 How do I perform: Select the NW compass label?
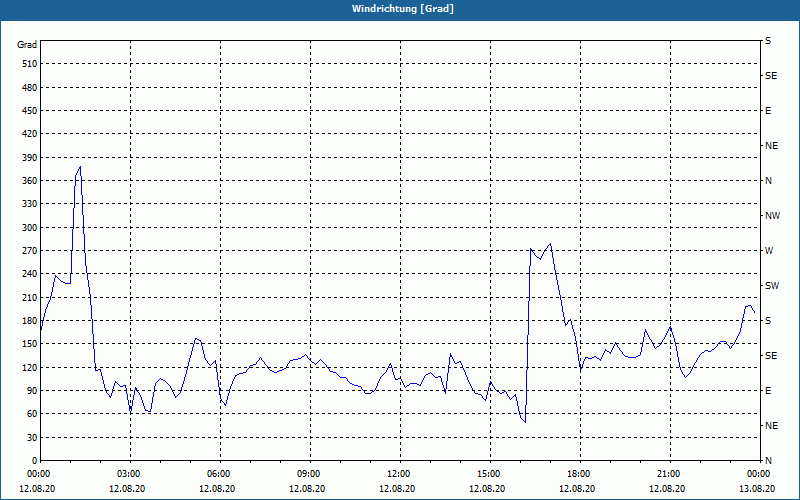tap(772, 216)
